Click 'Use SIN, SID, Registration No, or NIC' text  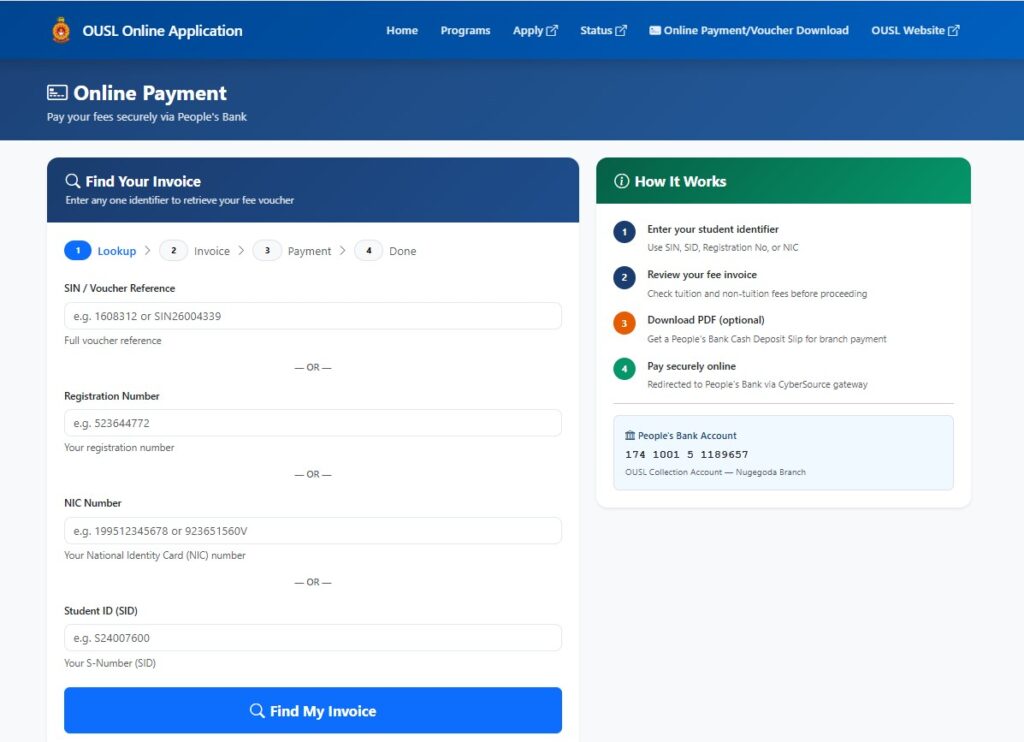pos(723,248)
